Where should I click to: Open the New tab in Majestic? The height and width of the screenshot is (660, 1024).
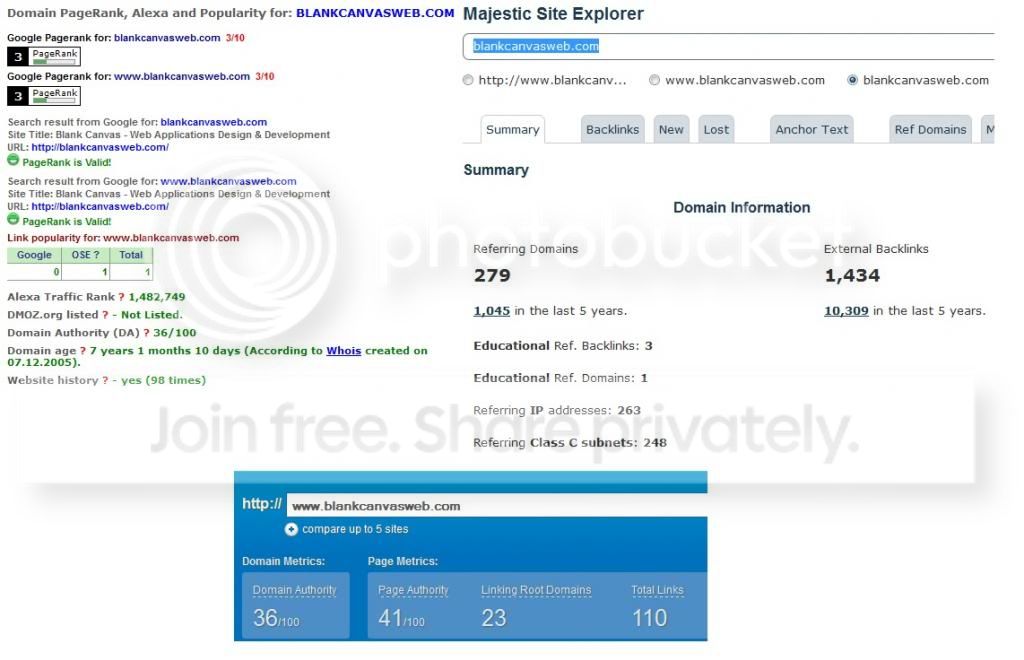click(671, 129)
